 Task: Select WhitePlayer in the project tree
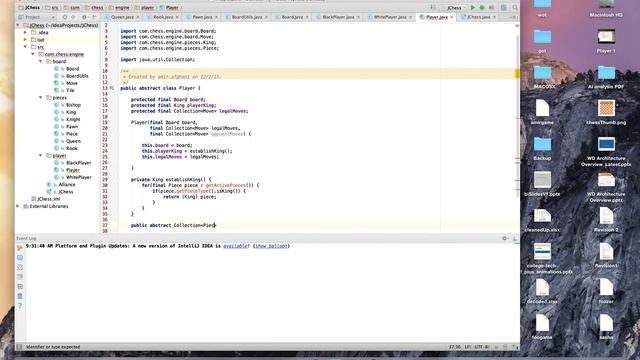78,177
